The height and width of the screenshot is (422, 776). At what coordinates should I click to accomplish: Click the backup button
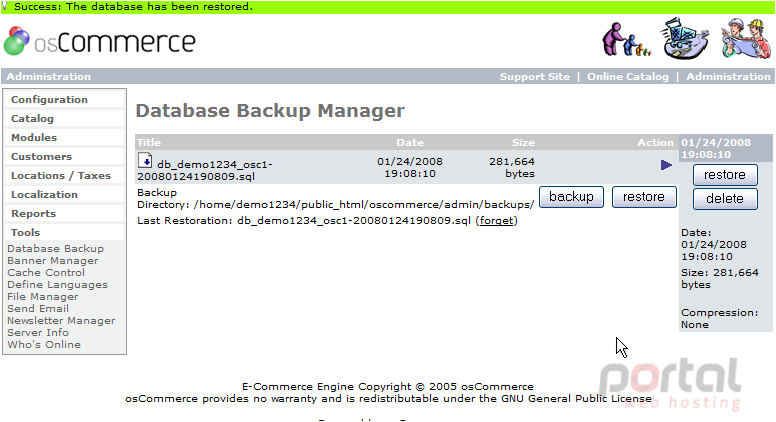[571, 197]
